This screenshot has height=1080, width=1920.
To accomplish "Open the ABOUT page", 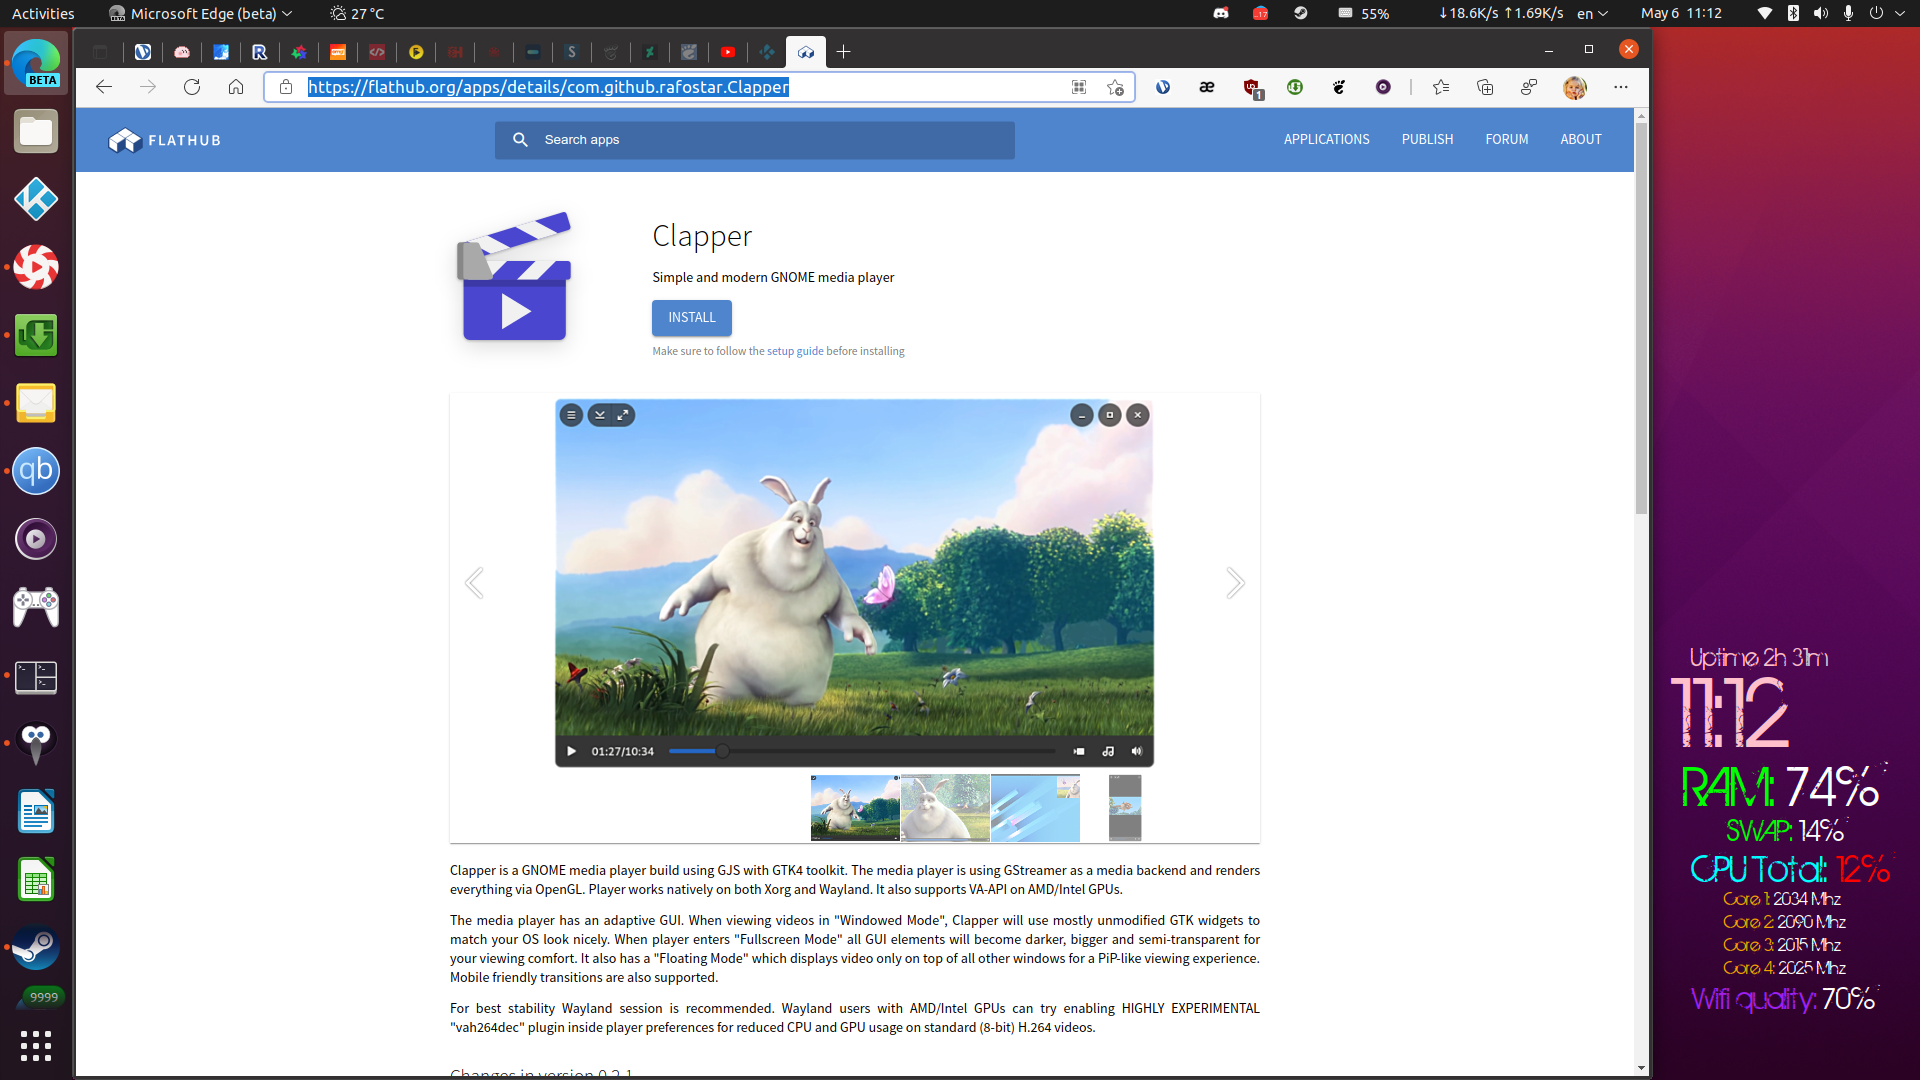I will (x=1581, y=139).
